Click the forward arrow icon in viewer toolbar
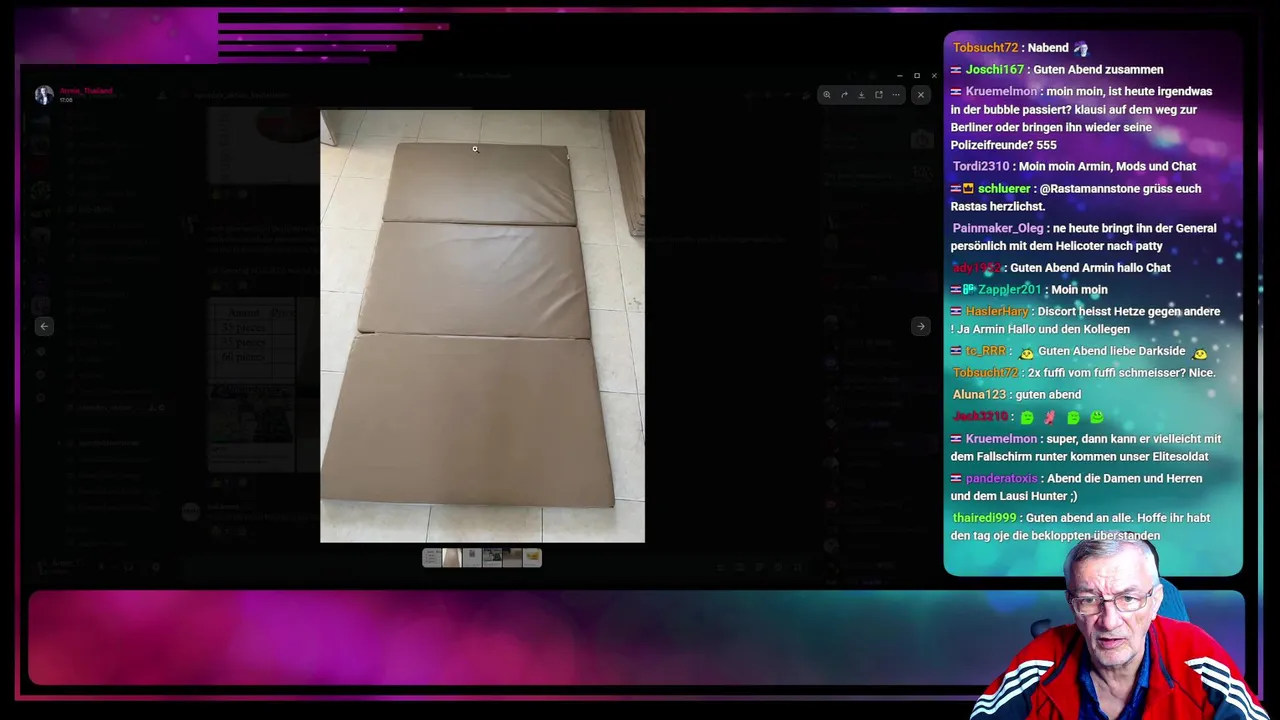 coord(844,95)
